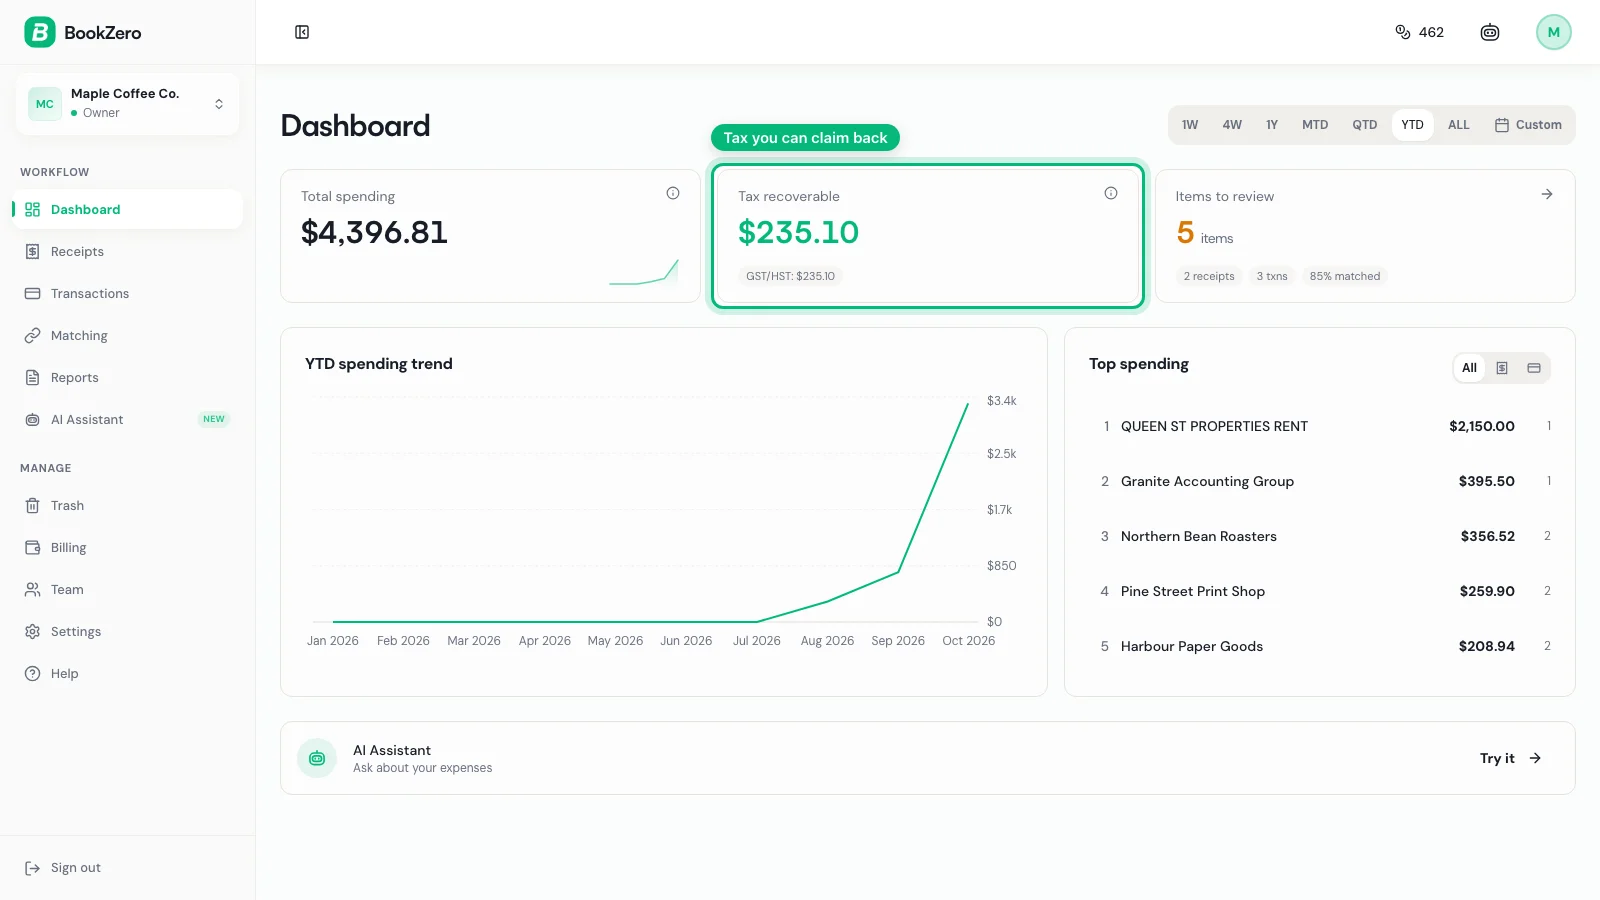Select the QTD time range
Screen dimensions: 1600x900
tap(1365, 125)
